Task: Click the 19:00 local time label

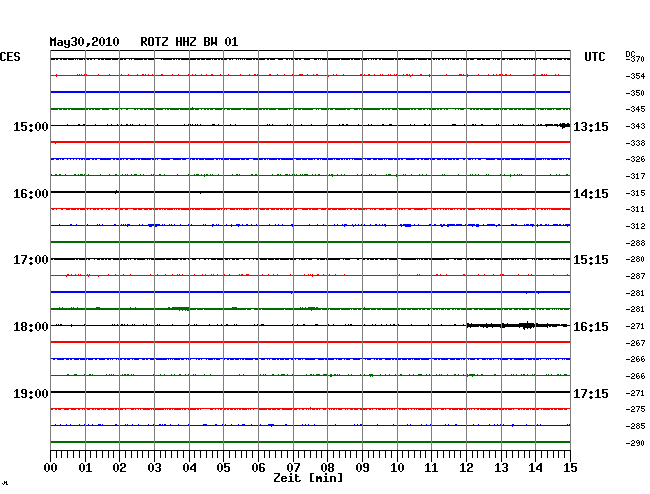Action: click(x=31, y=393)
